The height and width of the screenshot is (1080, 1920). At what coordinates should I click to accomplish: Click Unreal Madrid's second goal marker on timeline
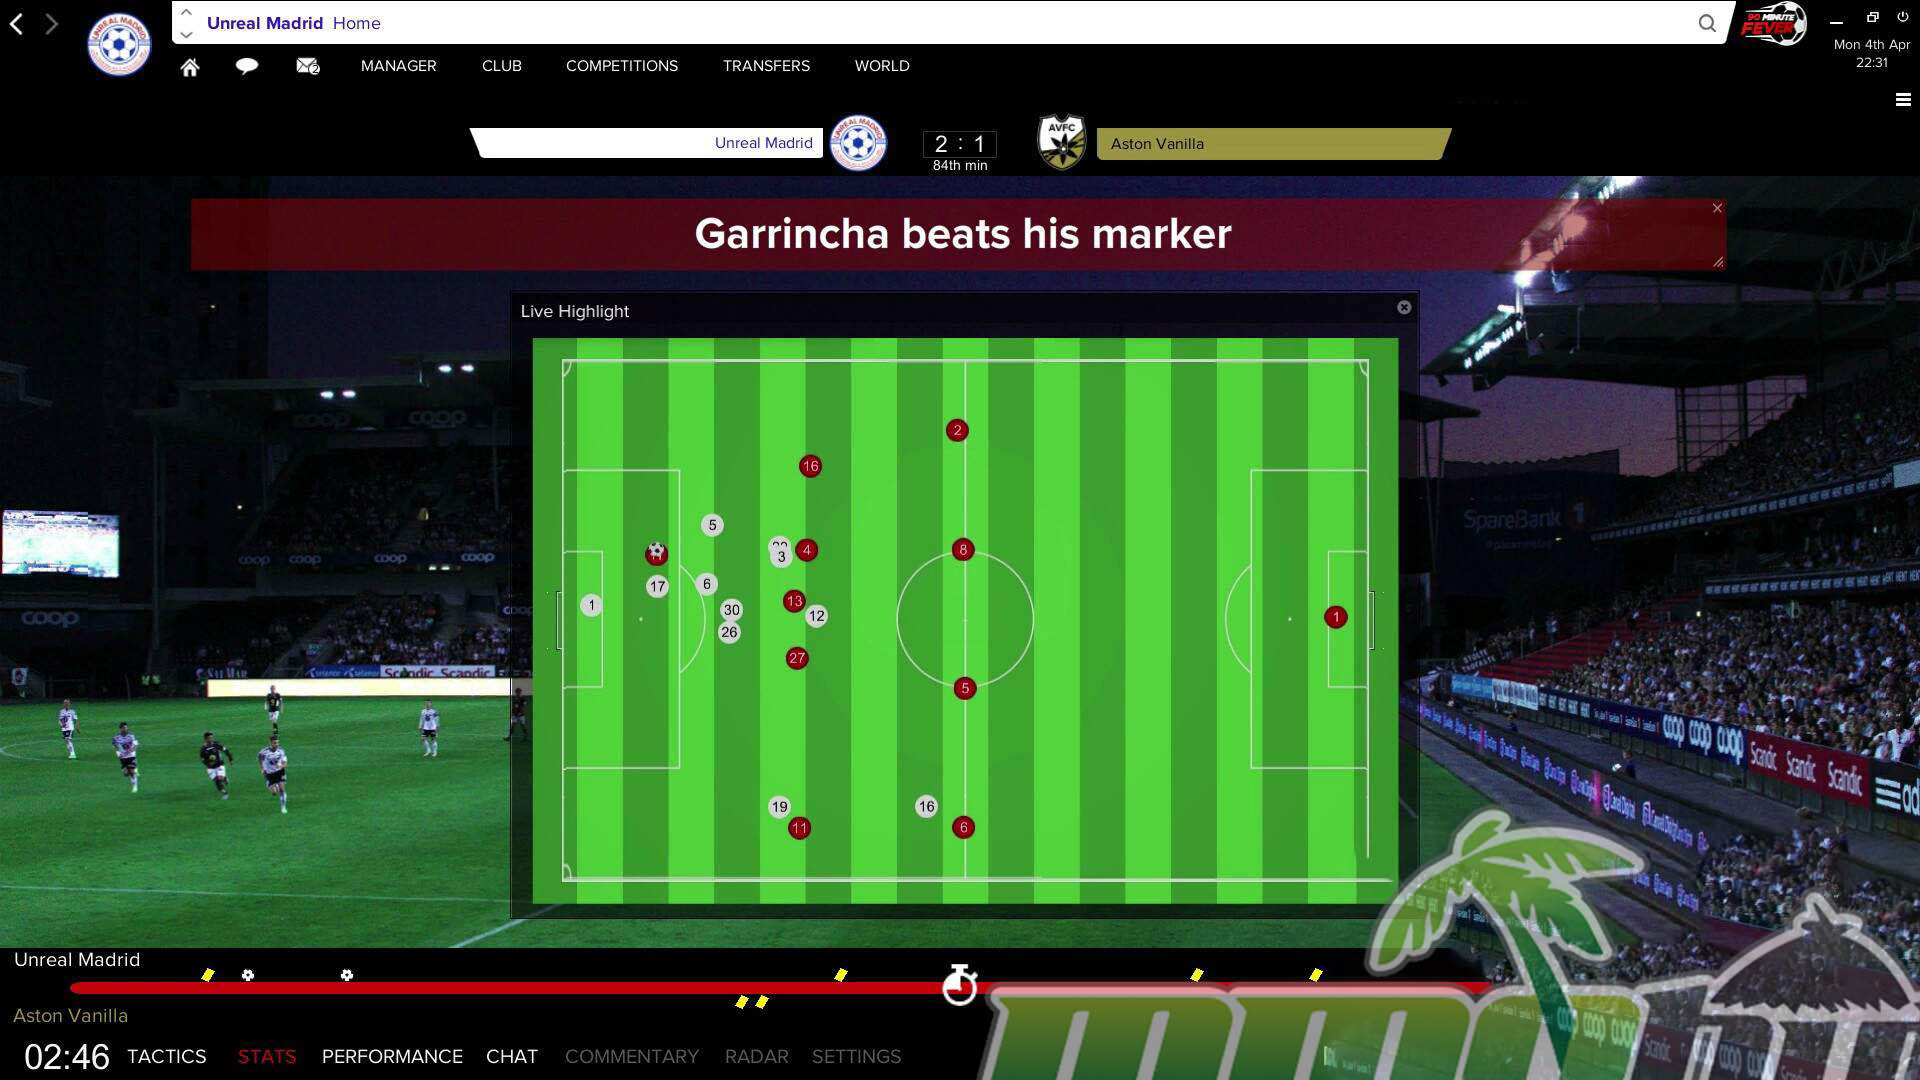[x=347, y=975]
